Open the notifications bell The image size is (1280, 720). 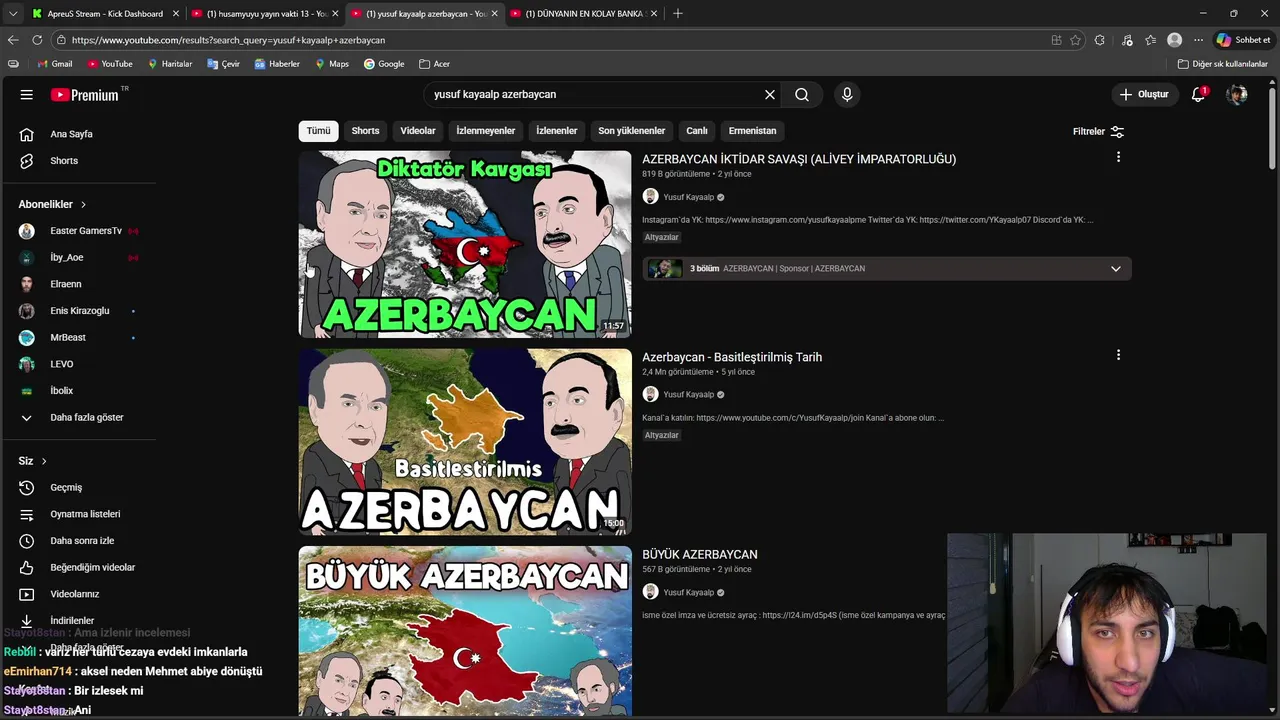(1198, 94)
